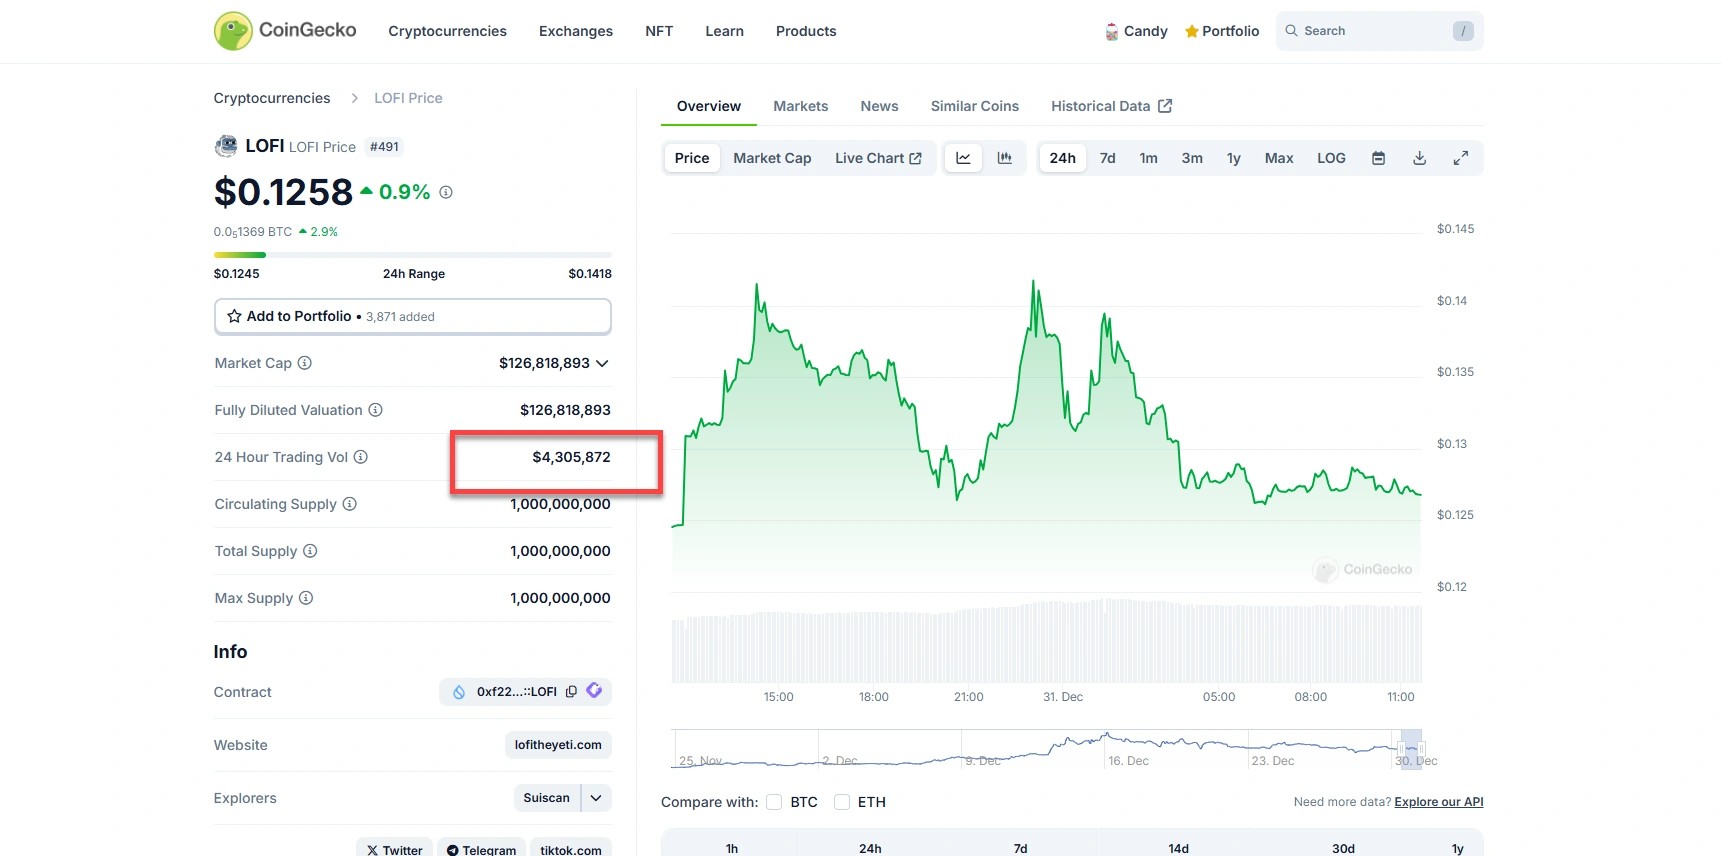The width and height of the screenshot is (1721, 856).
Task: Switch to candlestick chart icon
Action: point(1005,158)
